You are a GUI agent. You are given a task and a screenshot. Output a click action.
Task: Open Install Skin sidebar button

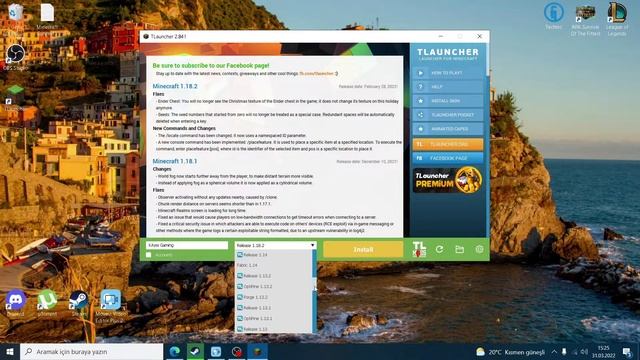click(448, 101)
